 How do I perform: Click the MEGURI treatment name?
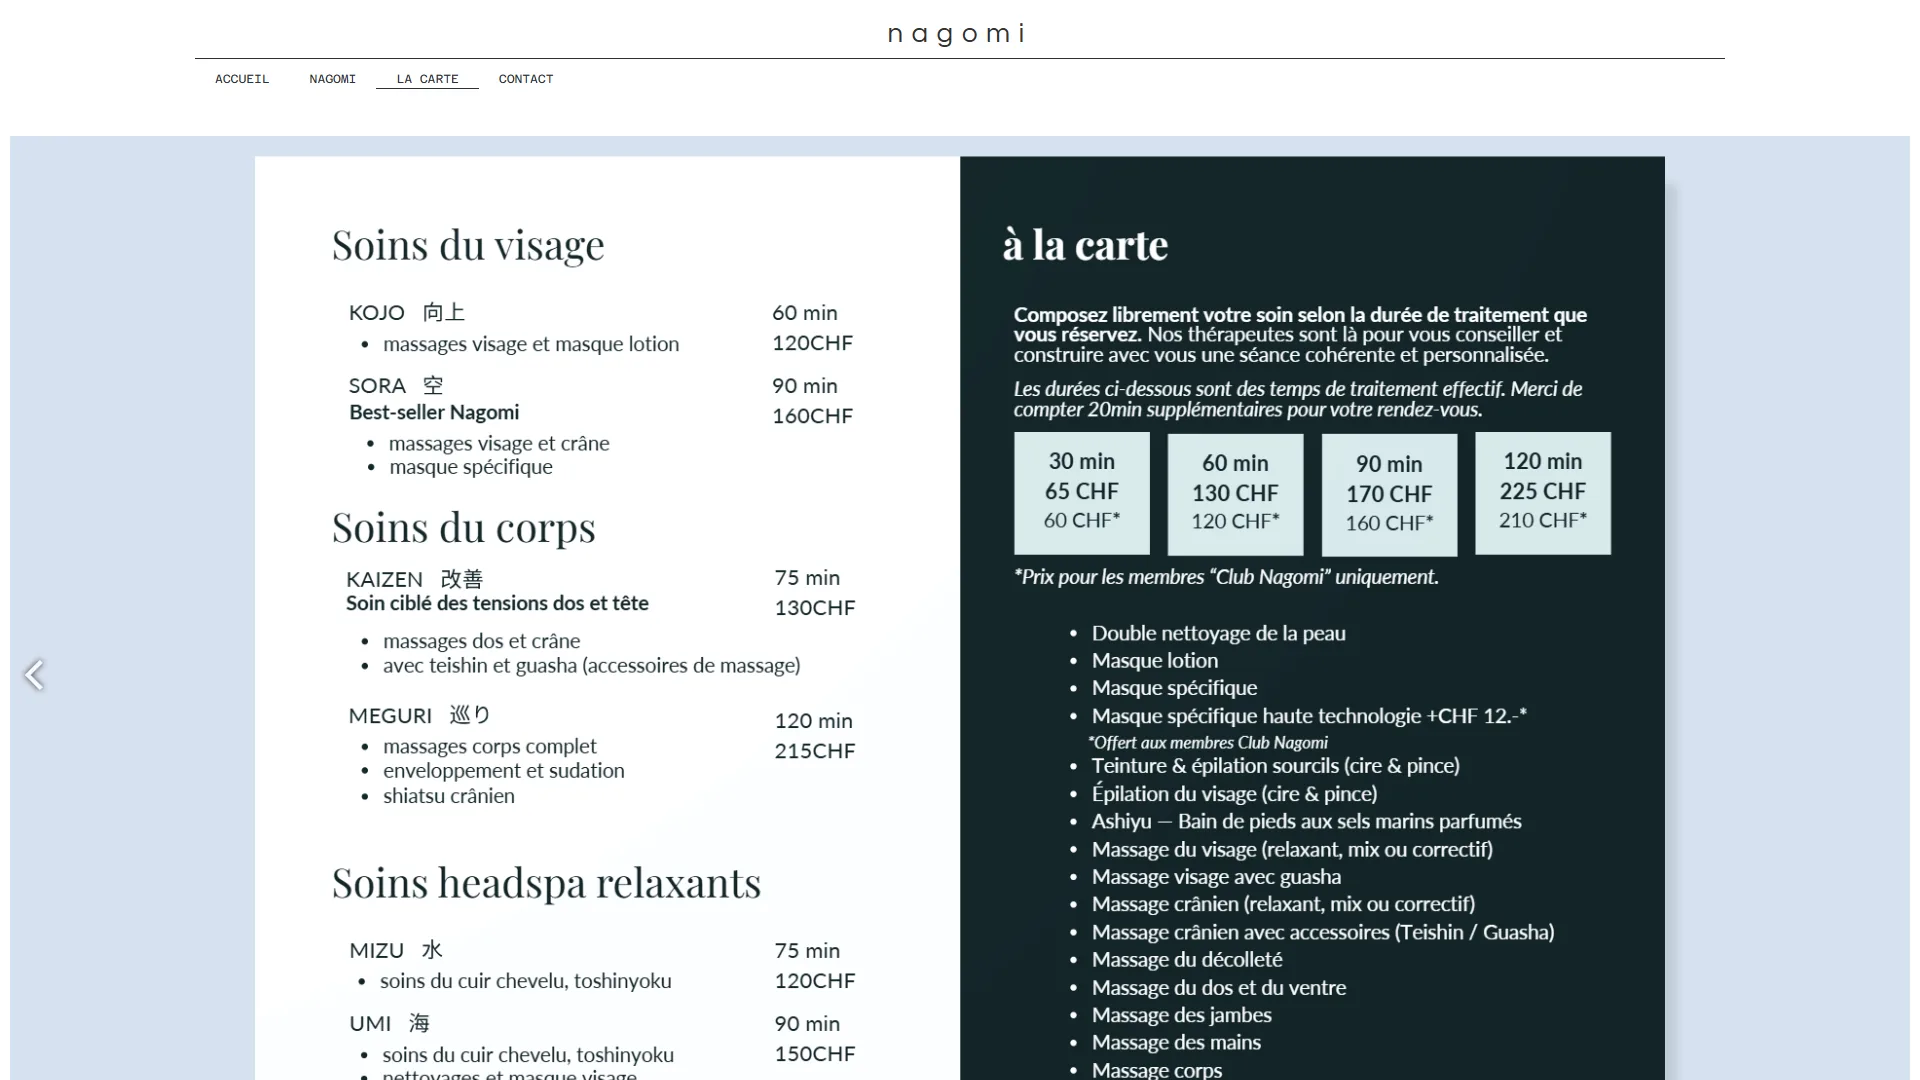tap(420, 715)
